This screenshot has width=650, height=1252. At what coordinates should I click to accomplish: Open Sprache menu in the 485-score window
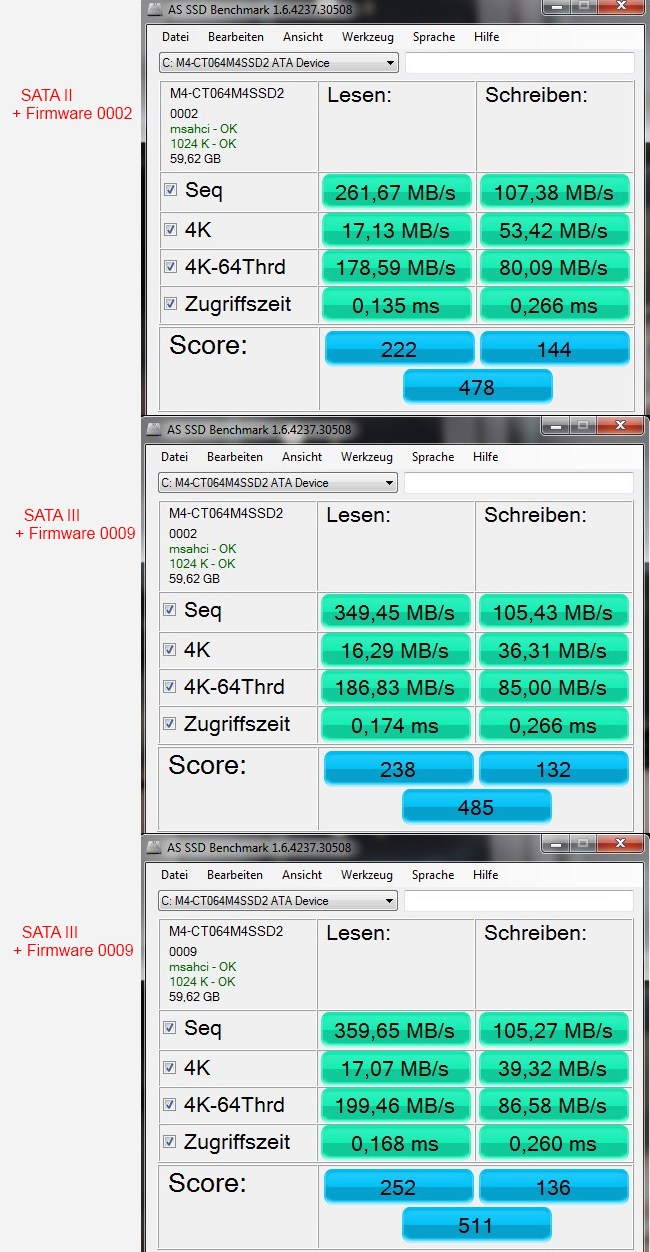[433, 457]
